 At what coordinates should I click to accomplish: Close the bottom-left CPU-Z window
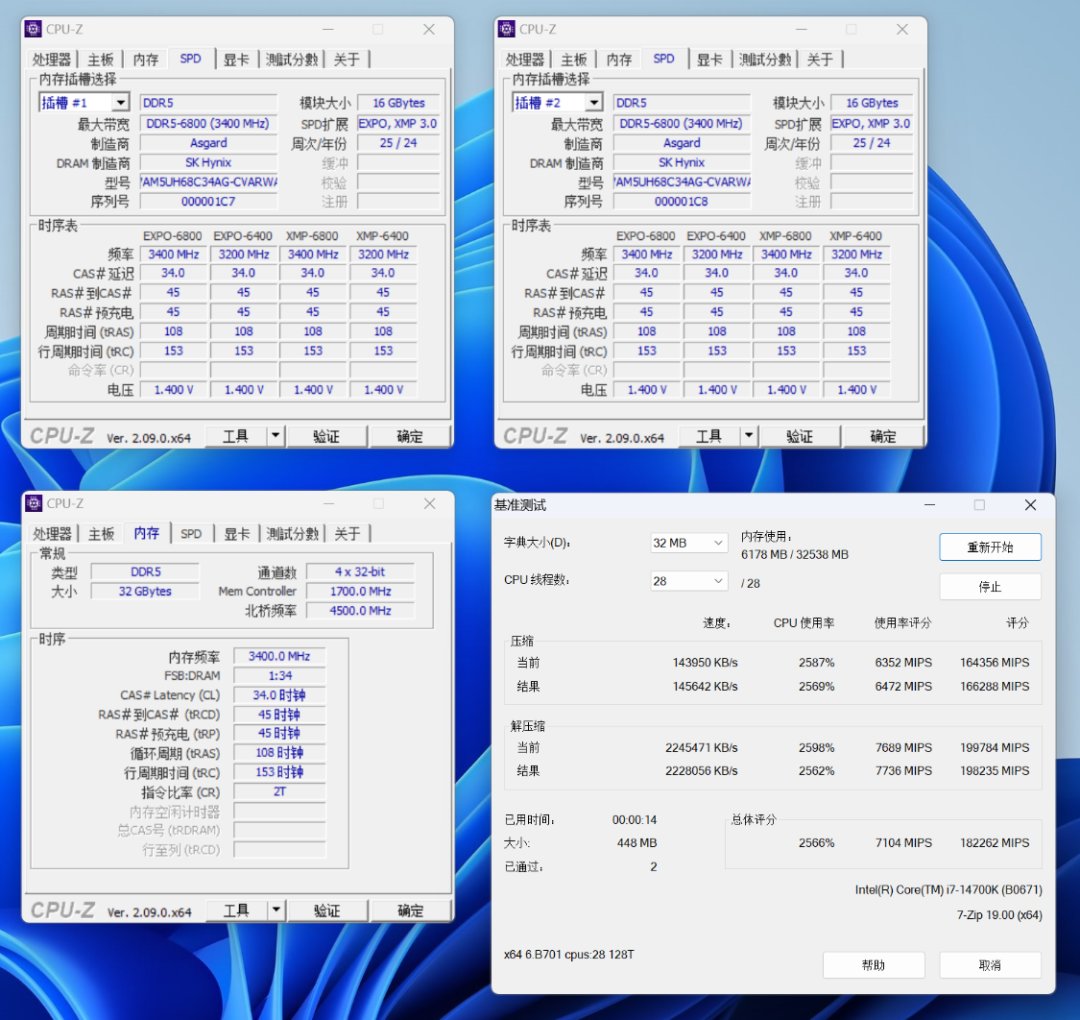(x=430, y=503)
